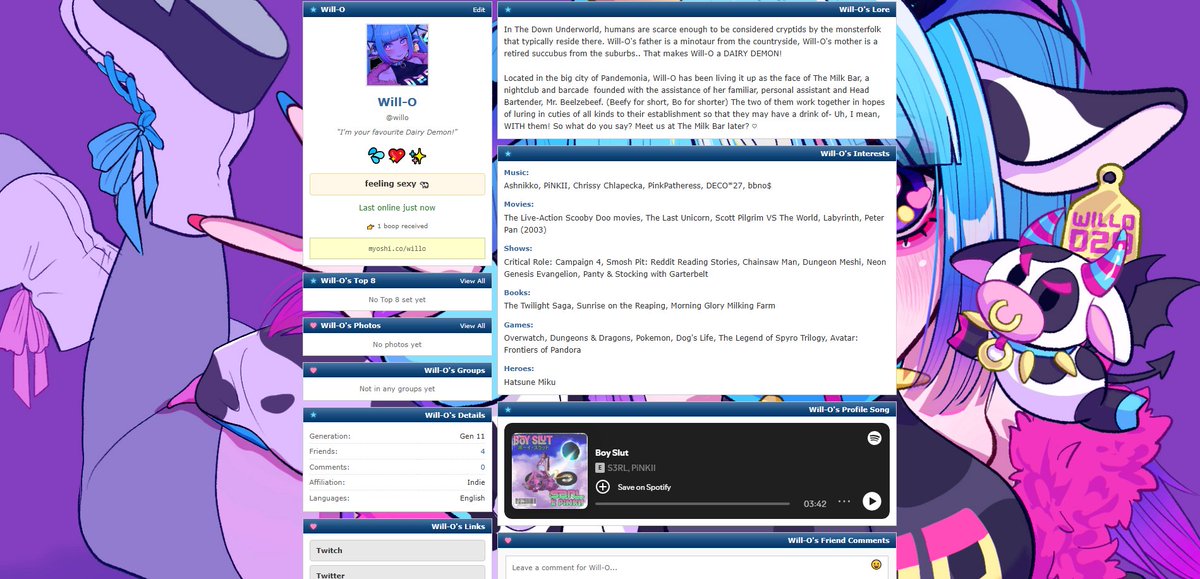Click the star icon in the Will-O name header
Image resolution: width=1200 pixels, height=579 pixels.
tap(313, 9)
